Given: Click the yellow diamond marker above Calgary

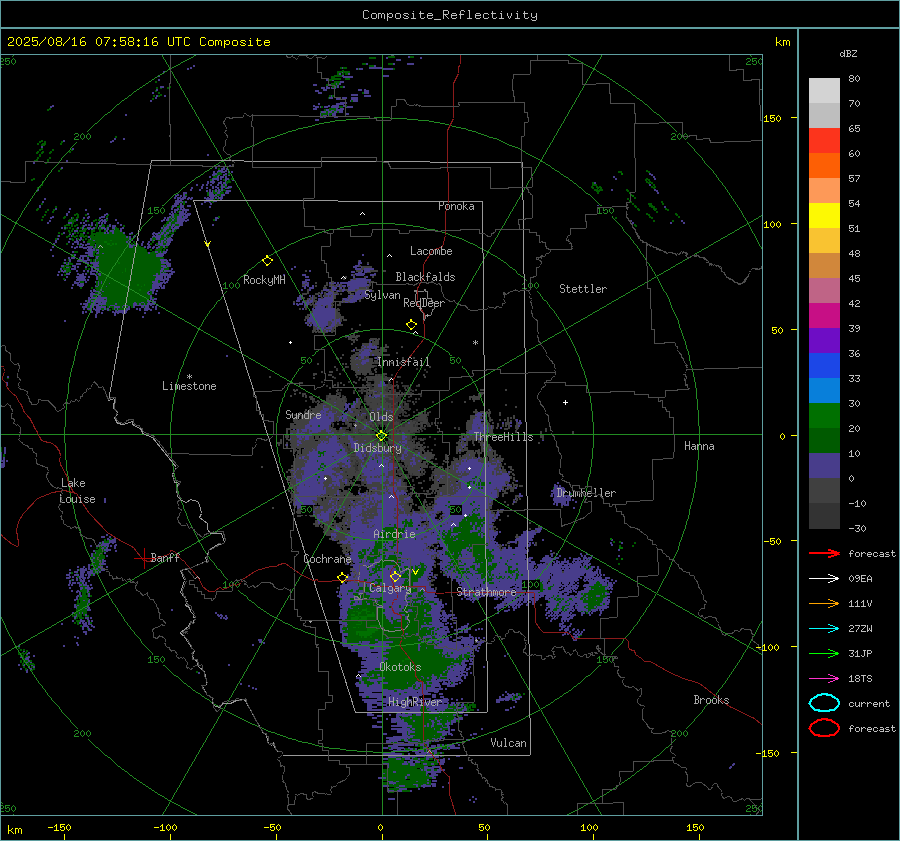Looking at the screenshot, I should pos(395,576).
